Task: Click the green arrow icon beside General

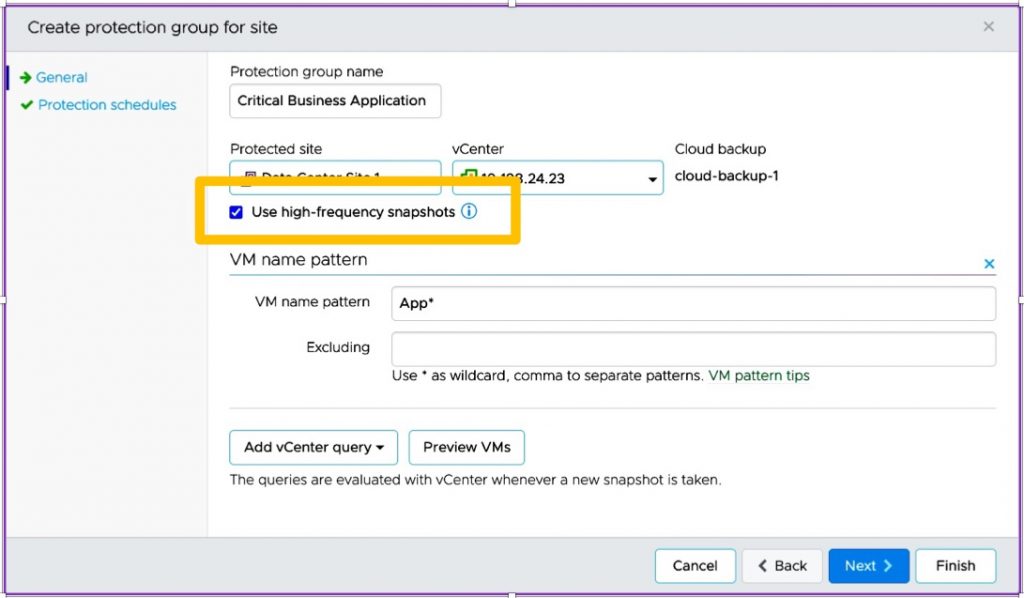Action: point(25,77)
